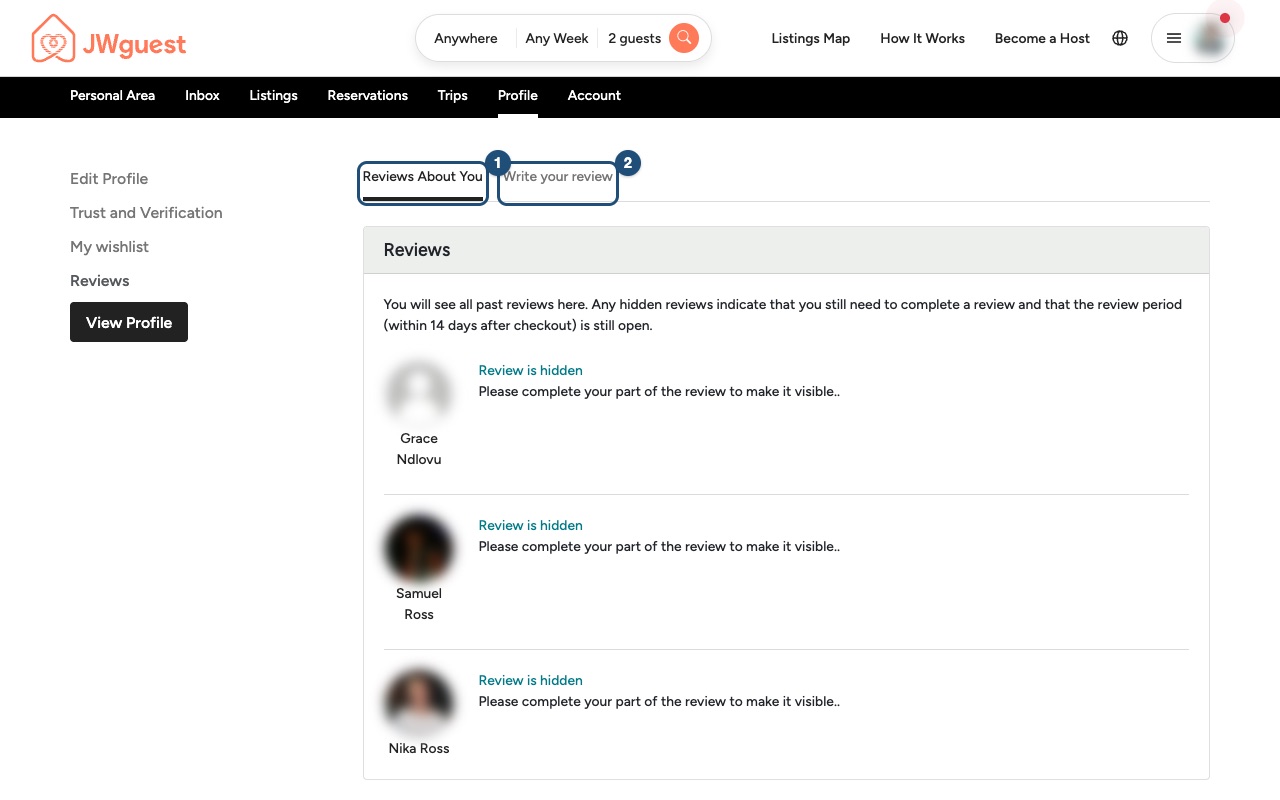Click the JWguest logo
Image resolution: width=1280 pixels, height=800 pixels.
click(109, 39)
